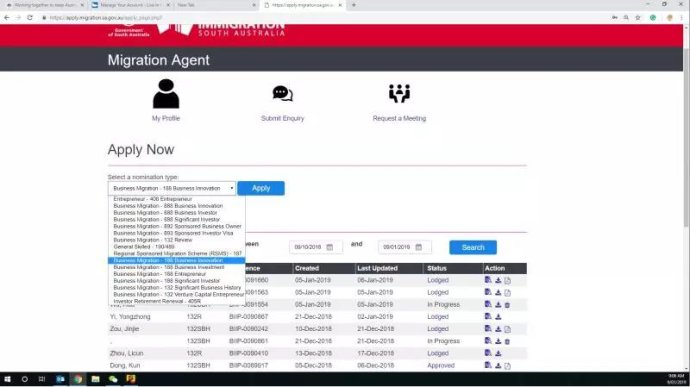The width and height of the screenshot is (690, 387).
Task: Open the calendar picker for end date
Action: coord(418,247)
